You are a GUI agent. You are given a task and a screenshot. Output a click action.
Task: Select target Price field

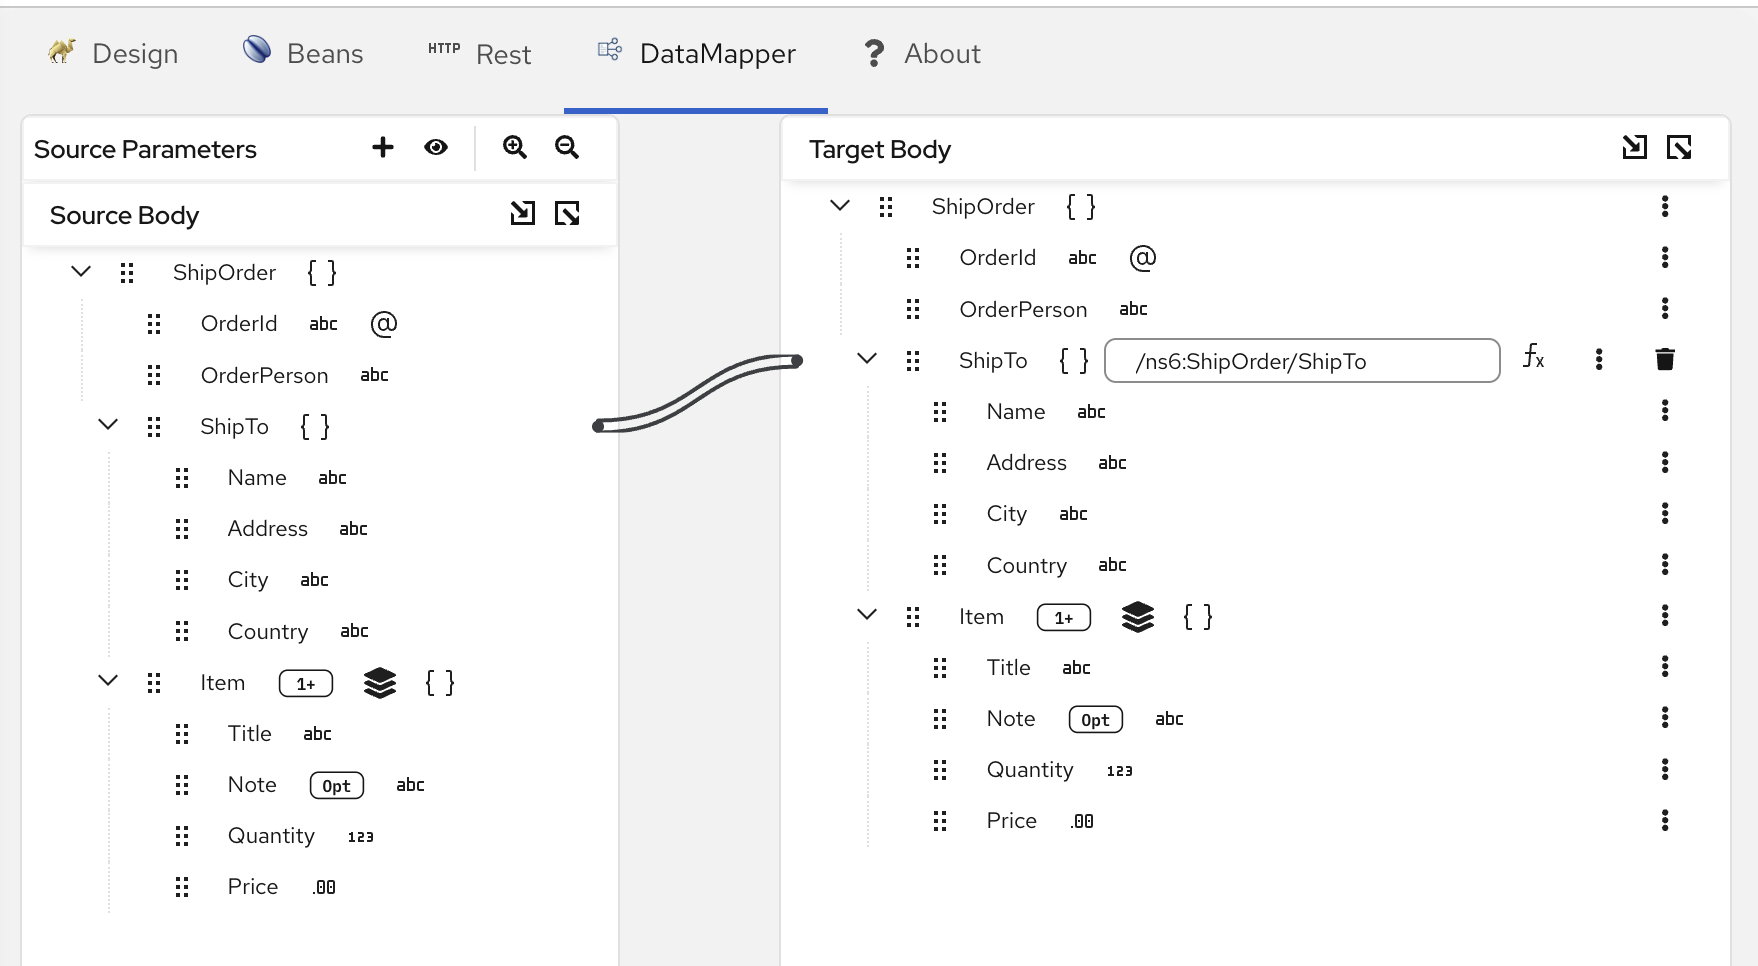[x=1012, y=821]
